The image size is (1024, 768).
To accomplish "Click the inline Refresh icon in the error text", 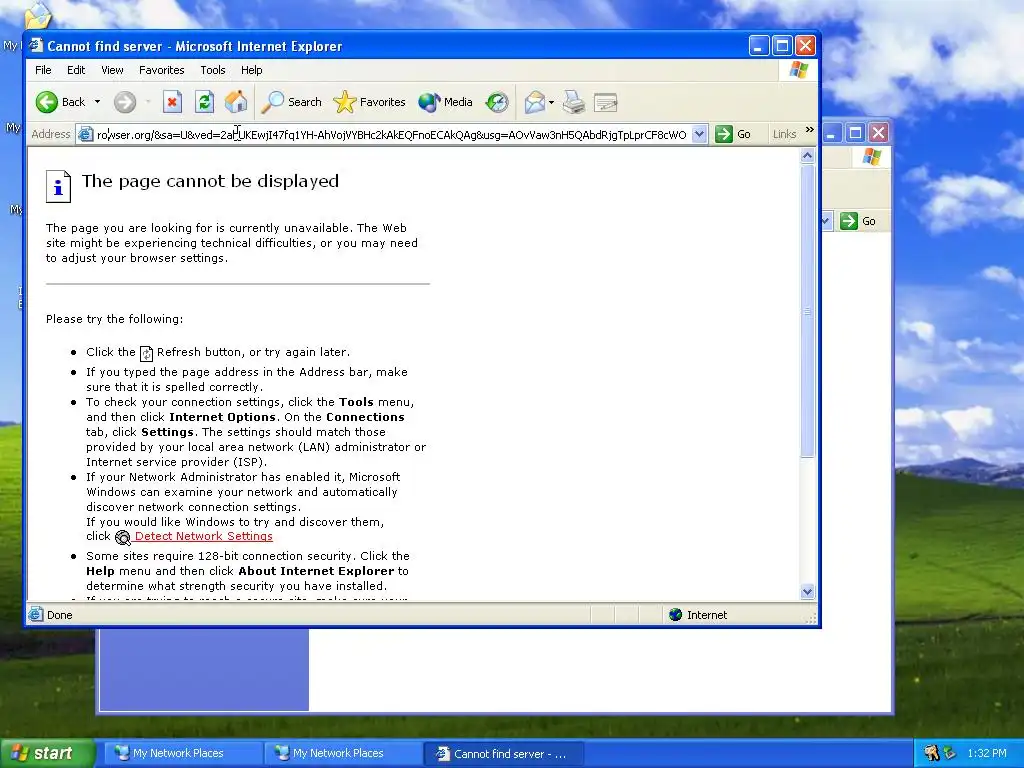I will tap(146, 353).
